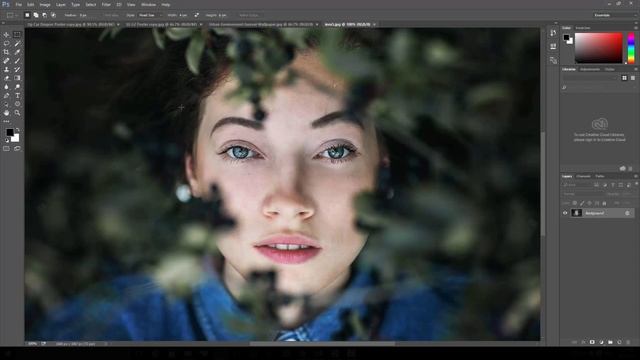Add layer mask button
This screenshot has width=640, height=360.
pos(592,342)
